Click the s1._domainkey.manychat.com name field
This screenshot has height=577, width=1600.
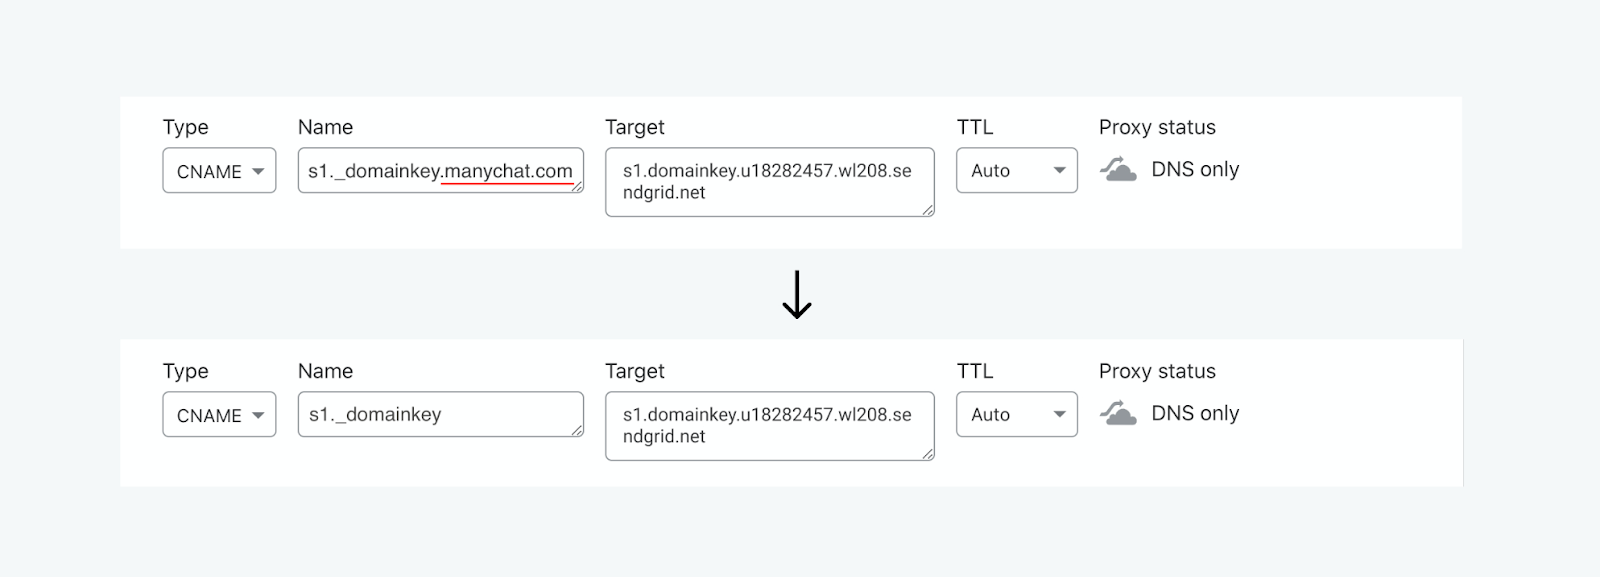[441, 171]
